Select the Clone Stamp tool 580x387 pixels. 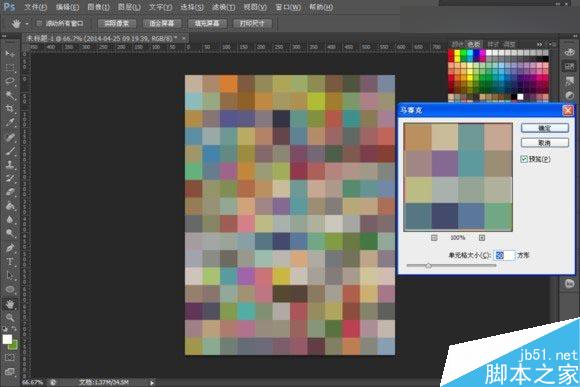coord(10,164)
